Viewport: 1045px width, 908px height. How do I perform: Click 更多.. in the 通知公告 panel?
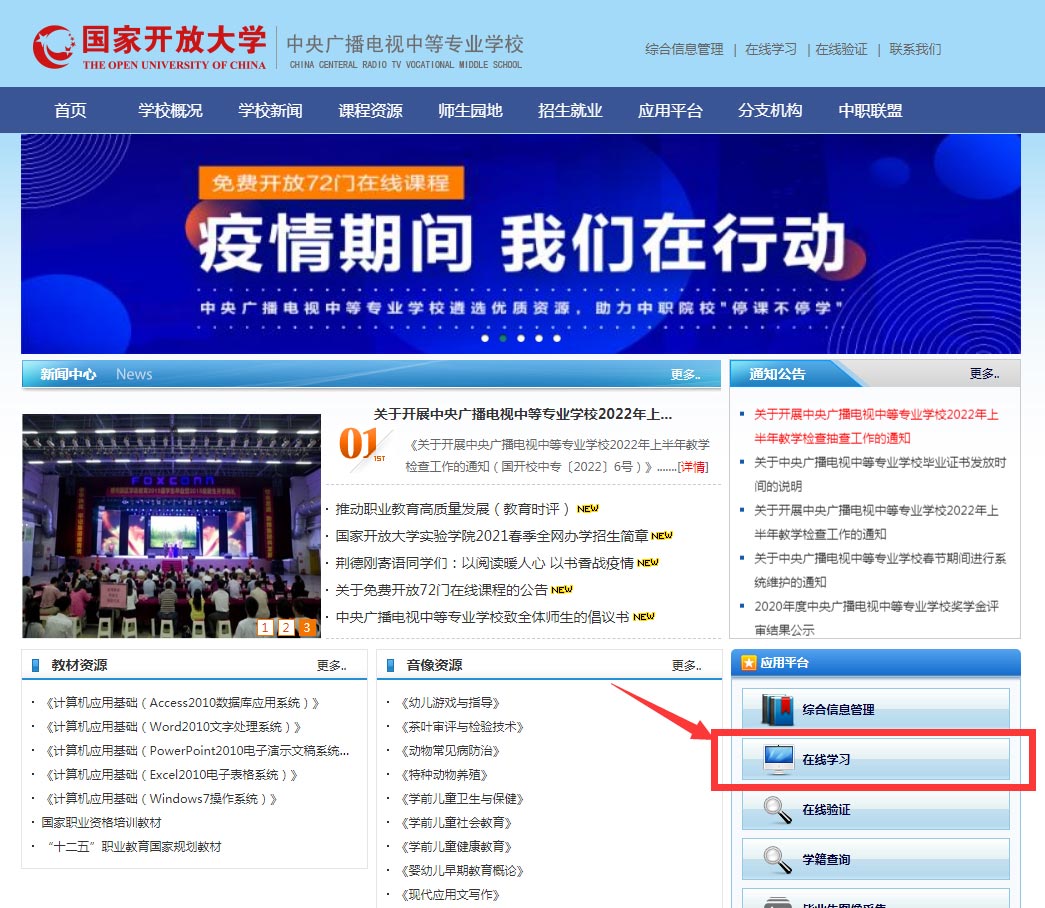tap(983, 373)
